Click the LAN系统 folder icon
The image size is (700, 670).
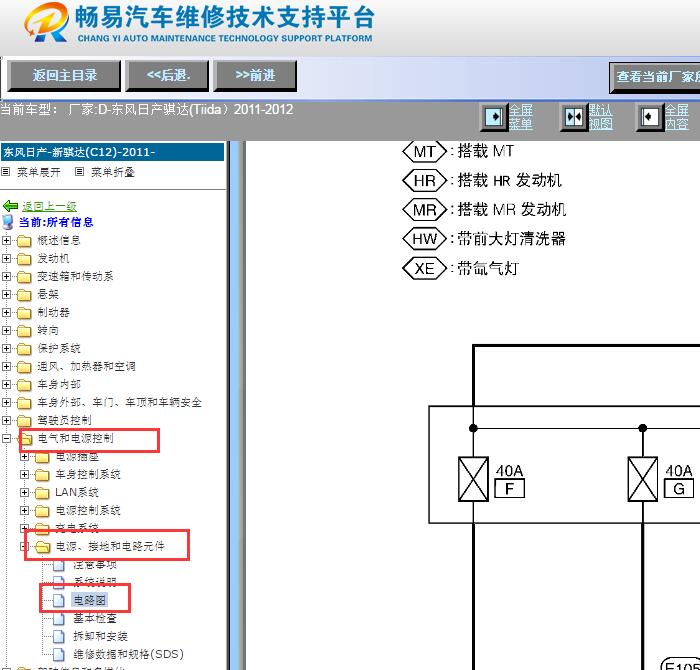[42, 493]
